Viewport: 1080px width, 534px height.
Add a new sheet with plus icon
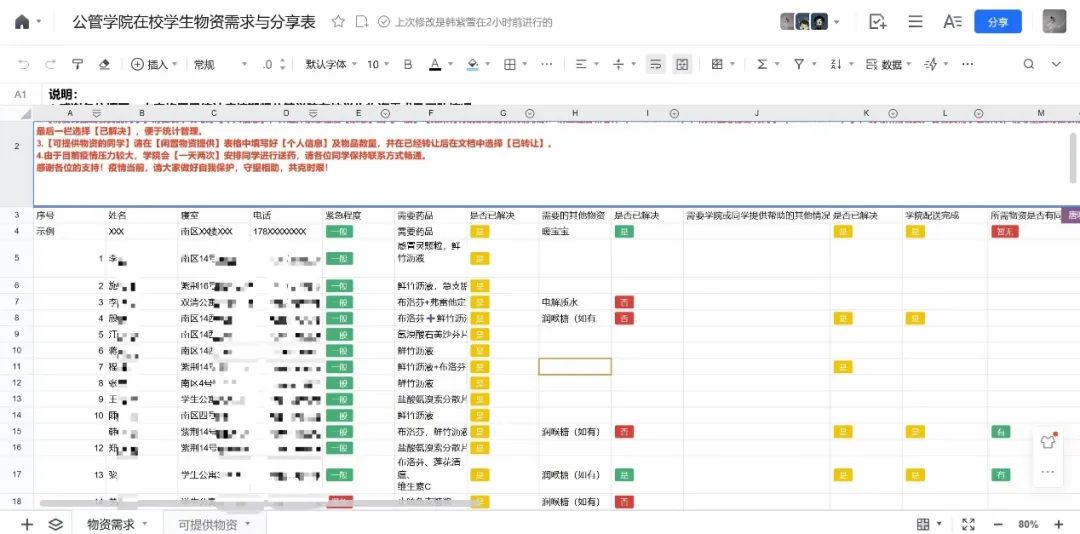point(27,524)
